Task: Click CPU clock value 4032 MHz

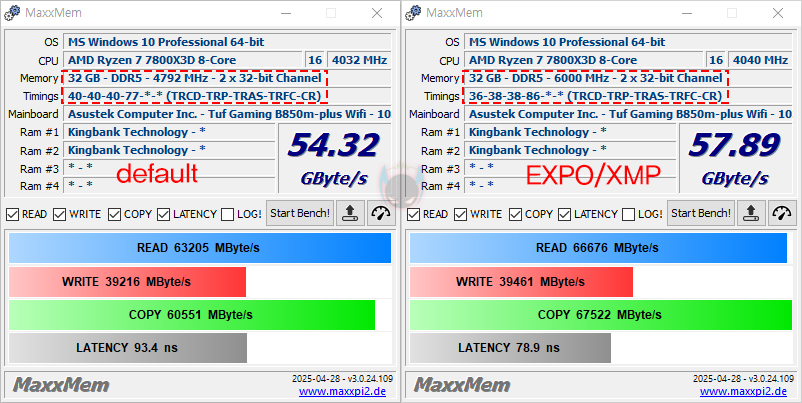Action: coord(360,60)
